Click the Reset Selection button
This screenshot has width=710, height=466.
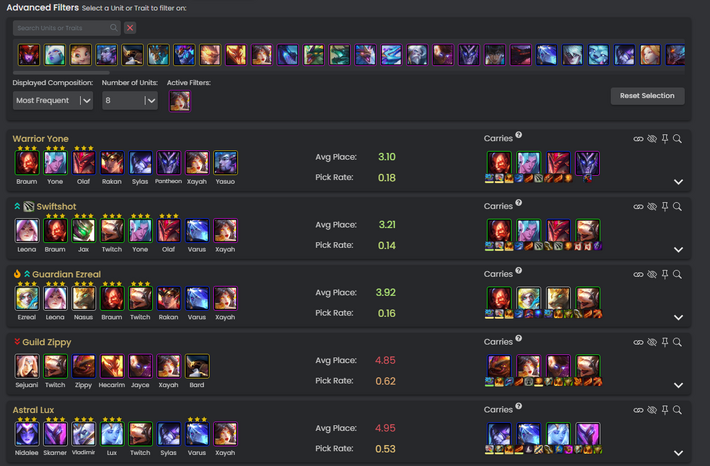point(647,96)
